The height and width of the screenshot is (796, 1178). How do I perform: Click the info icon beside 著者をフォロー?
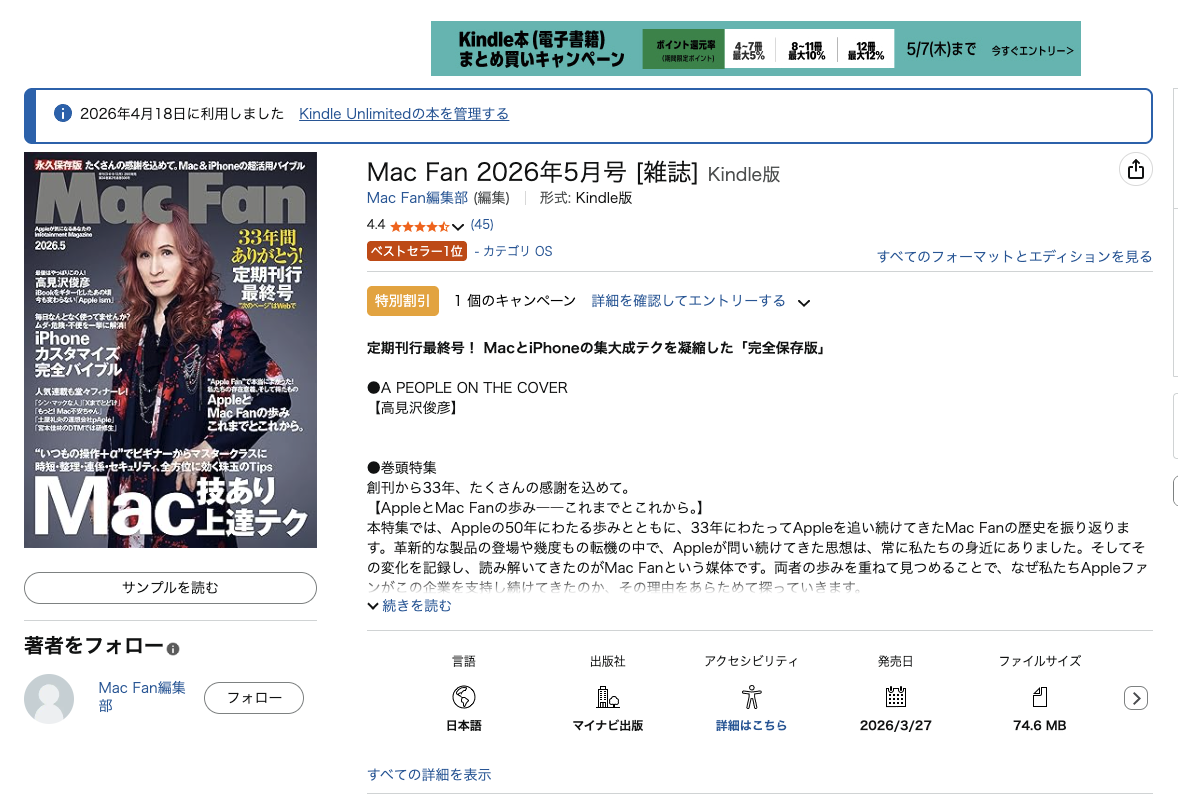tap(173, 649)
